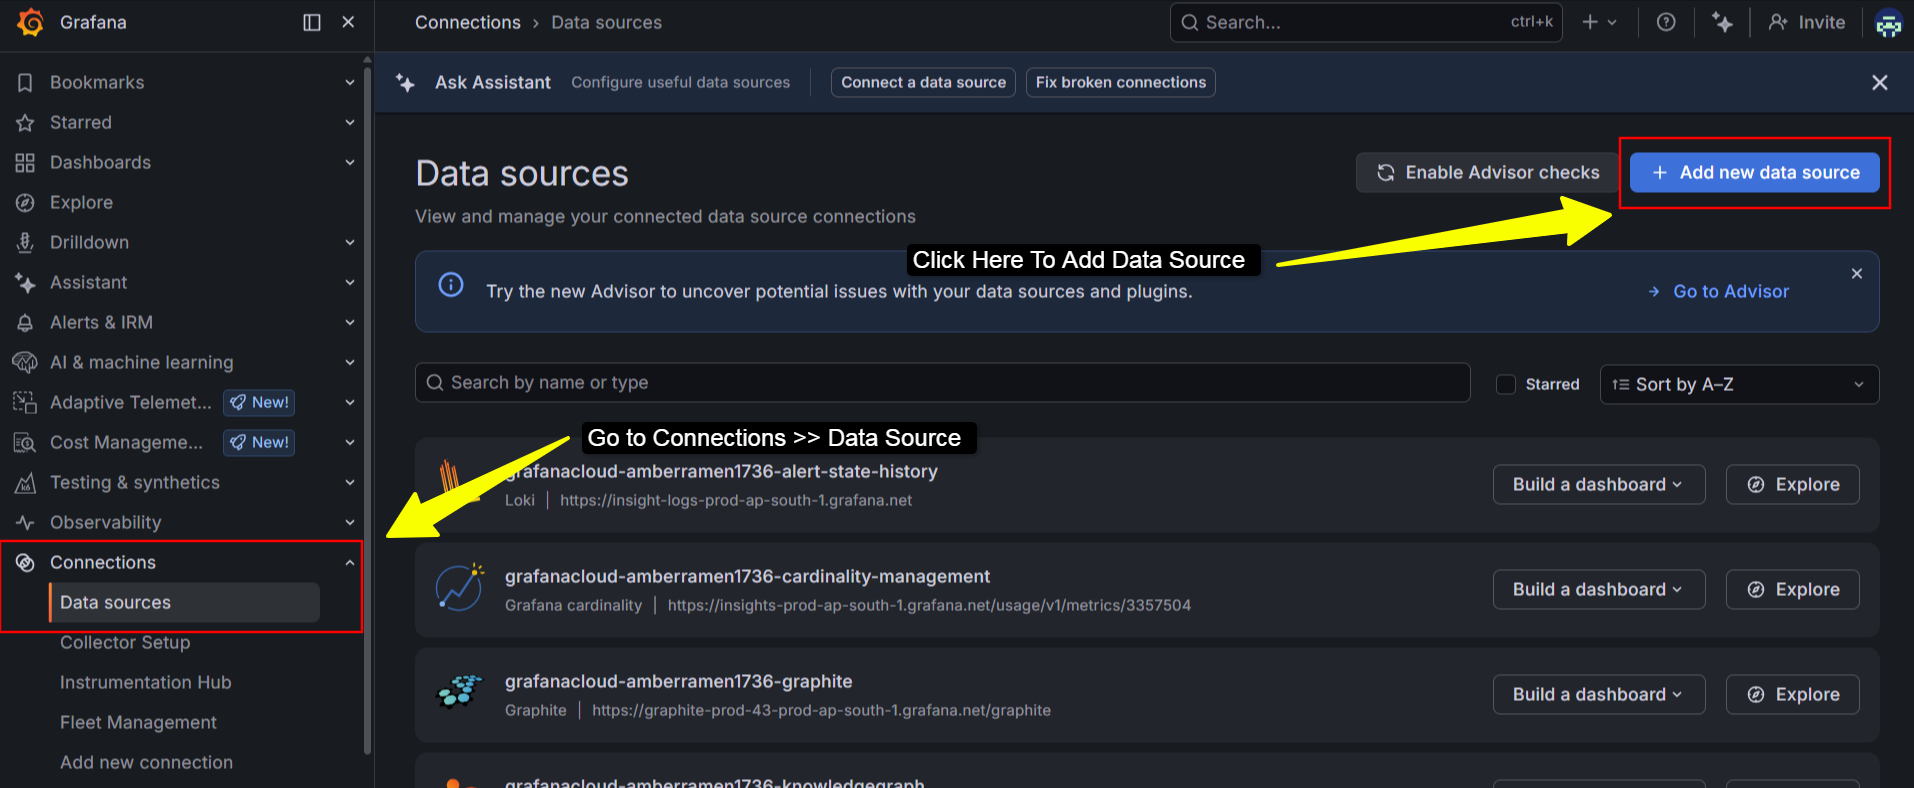Click the Explore compass icon in sidebar
The height and width of the screenshot is (788, 1914).
click(x=25, y=203)
